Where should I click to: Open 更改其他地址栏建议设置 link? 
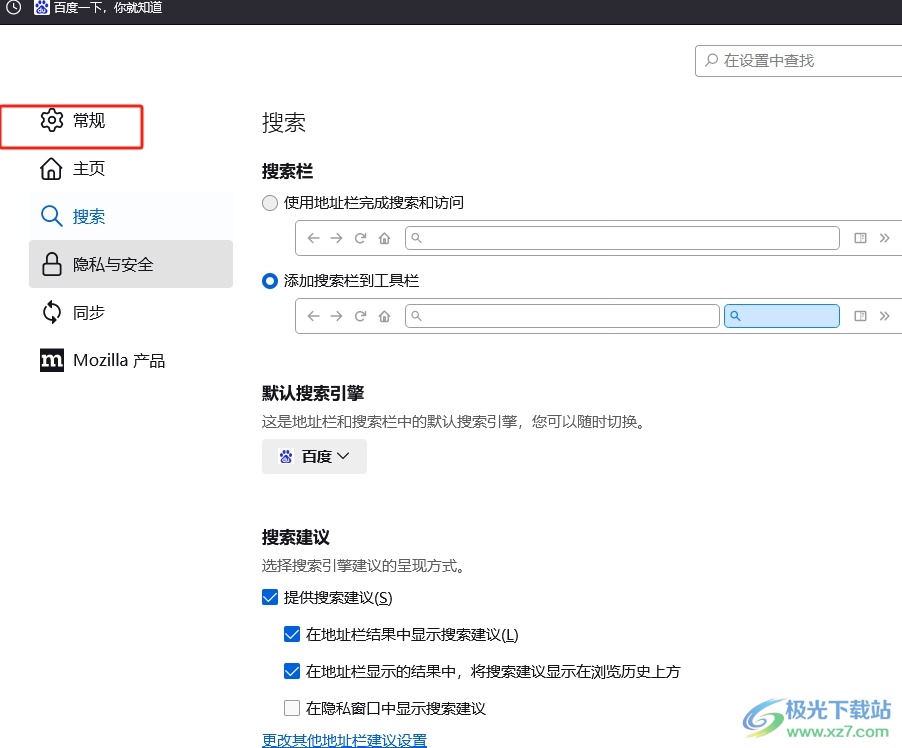point(344,740)
